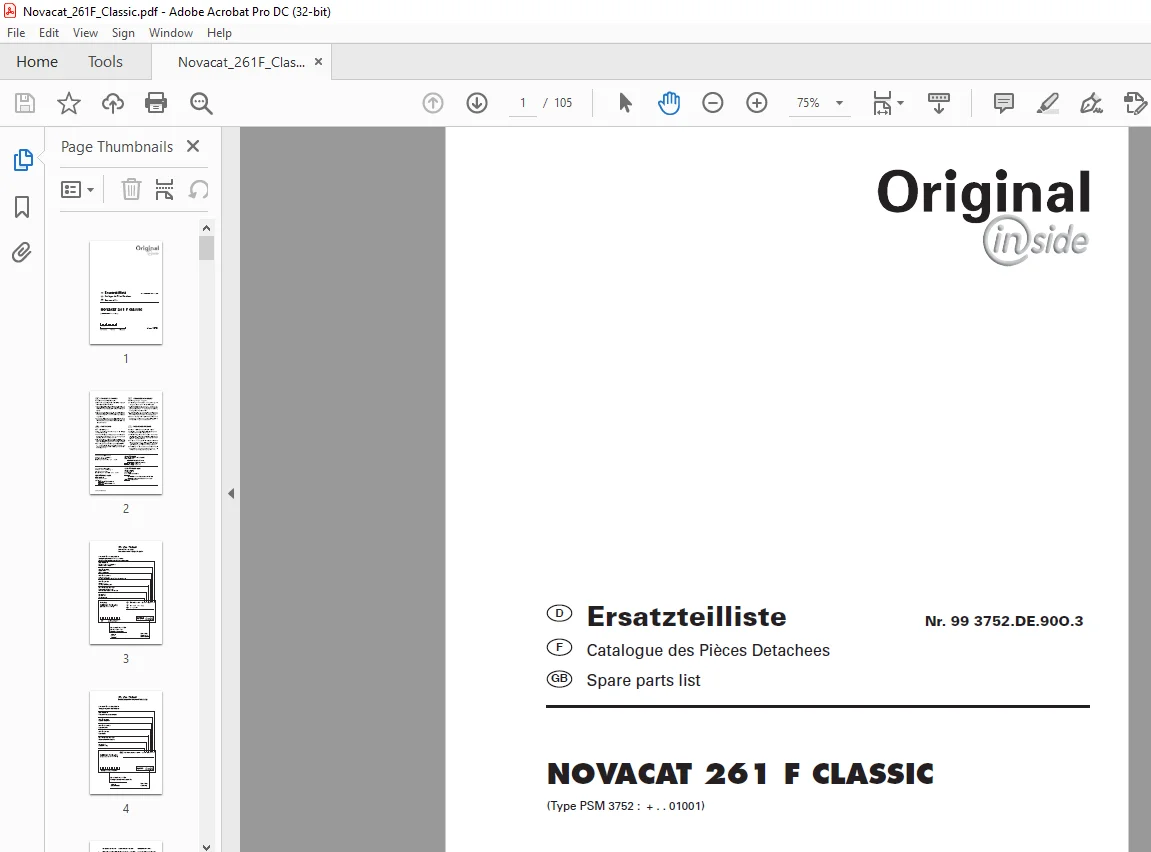Open the Window menu
This screenshot has width=1151, height=852.
(x=170, y=33)
